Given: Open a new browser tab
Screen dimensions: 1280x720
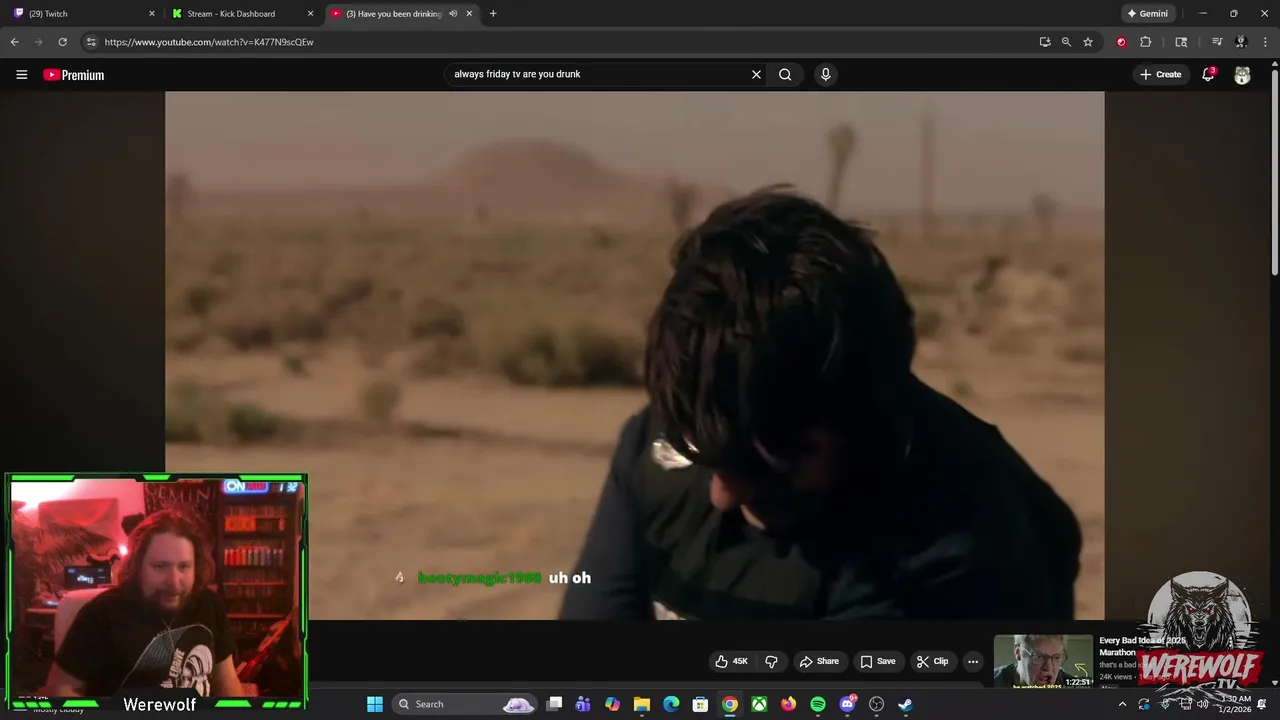Looking at the screenshot, I should pos(493,14).
